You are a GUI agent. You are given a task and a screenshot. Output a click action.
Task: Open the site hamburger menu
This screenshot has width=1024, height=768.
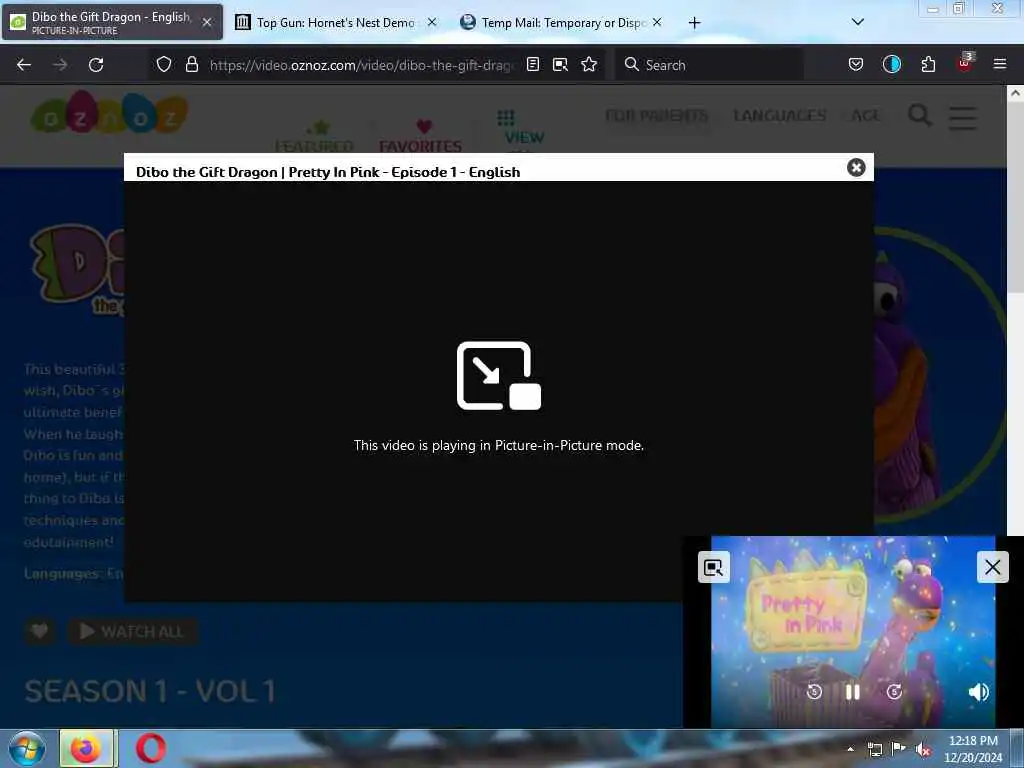point(963,118)
